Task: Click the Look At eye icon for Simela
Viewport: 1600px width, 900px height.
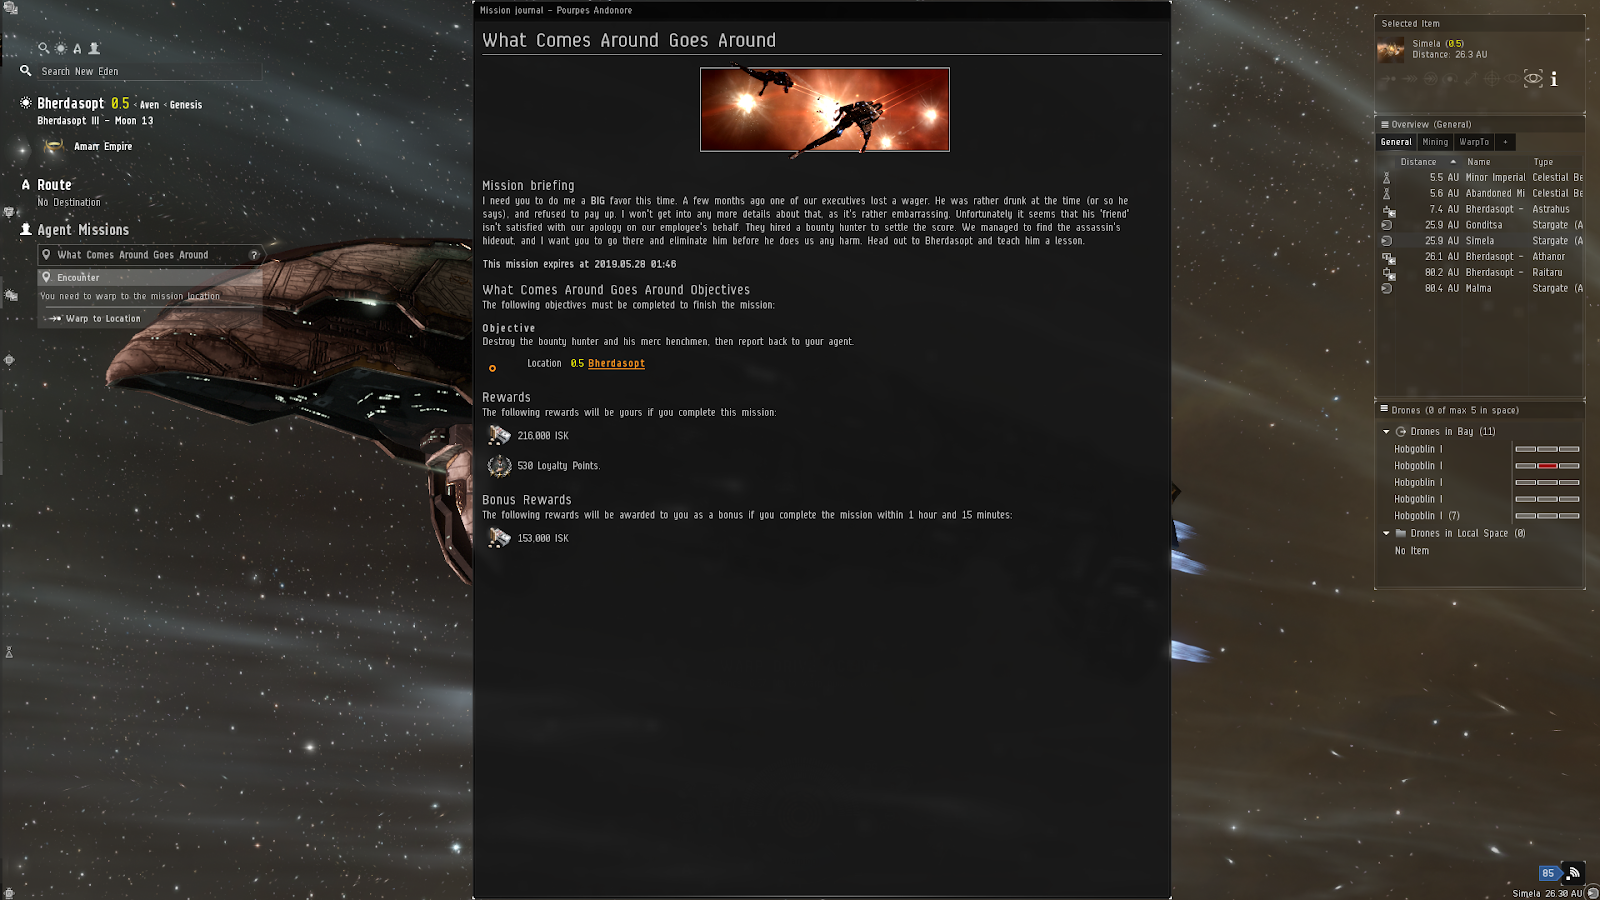Action: coord(1533,79)
